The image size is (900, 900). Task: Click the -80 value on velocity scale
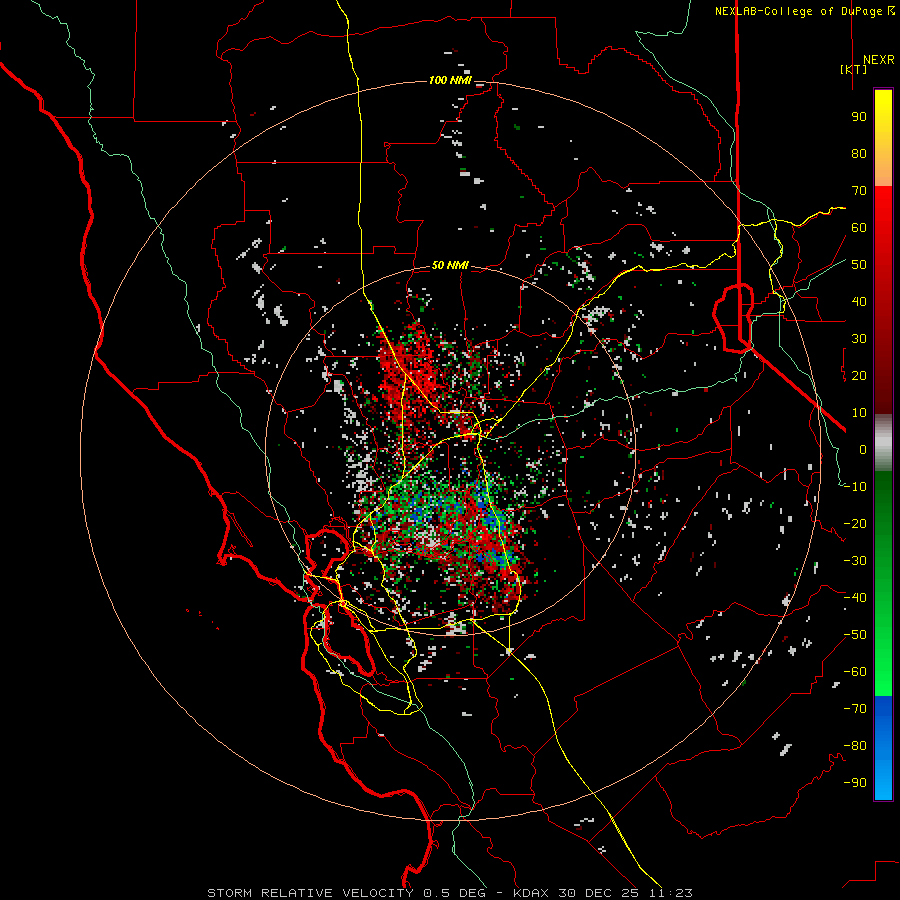point(855,746)
